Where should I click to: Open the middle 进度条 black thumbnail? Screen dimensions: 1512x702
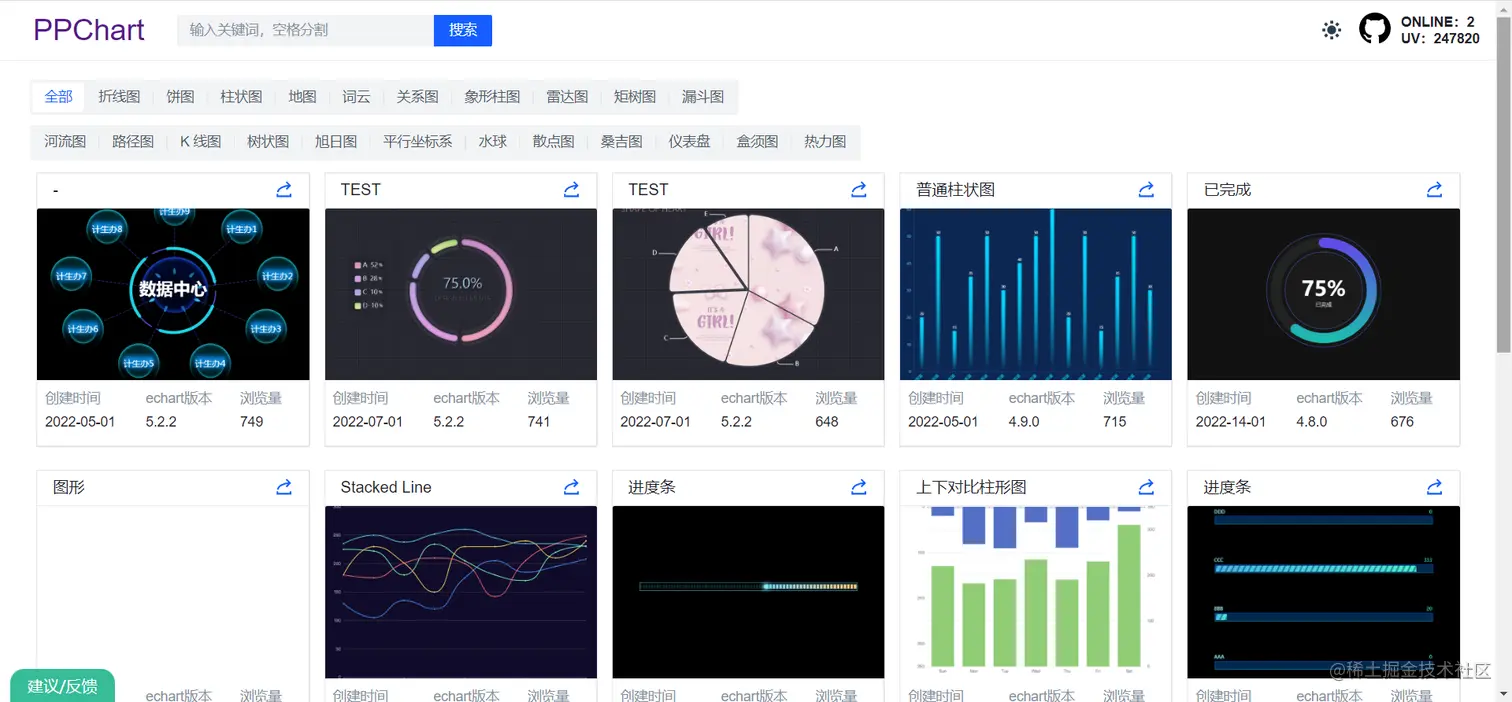coord(748,592)
